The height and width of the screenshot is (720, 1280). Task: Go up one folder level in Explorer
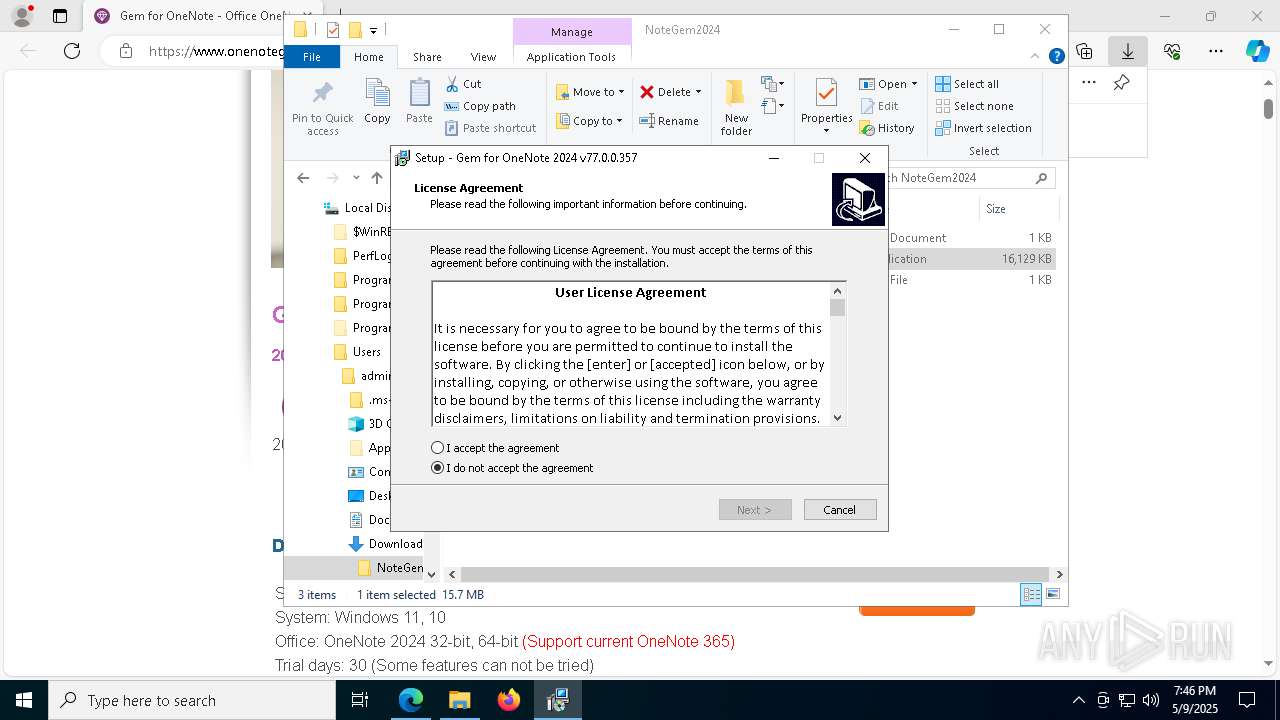376,178
